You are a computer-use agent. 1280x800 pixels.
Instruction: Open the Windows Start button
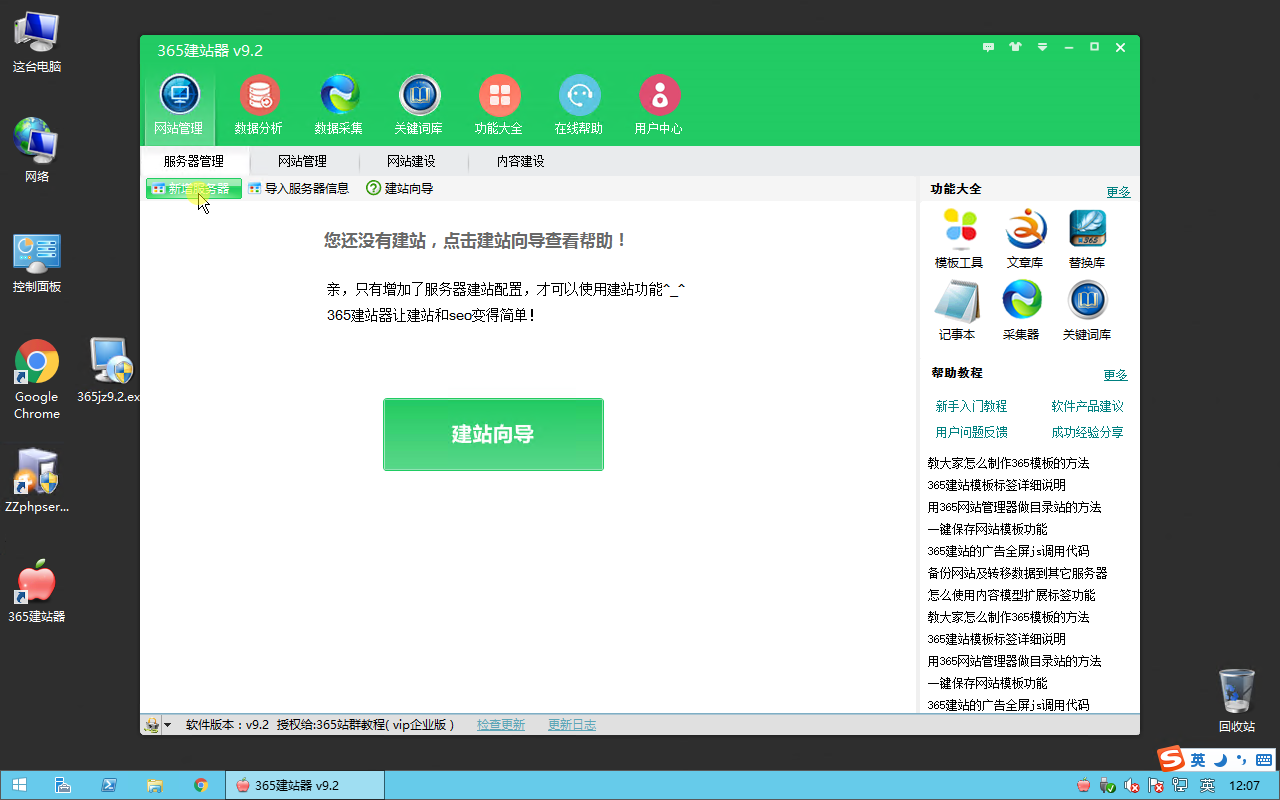(x=20, y=785)
